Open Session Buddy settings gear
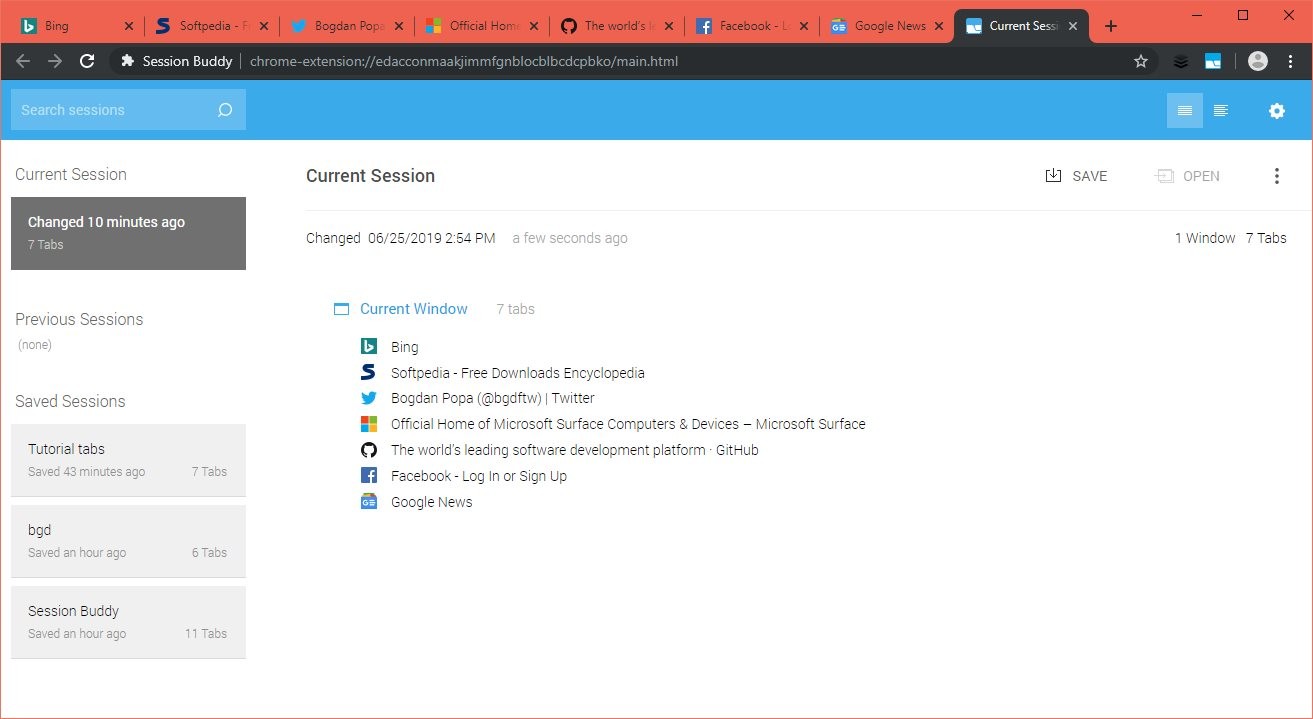Image resolution: width=1313 pixels, height=719 pixels. click(1277, 111)
